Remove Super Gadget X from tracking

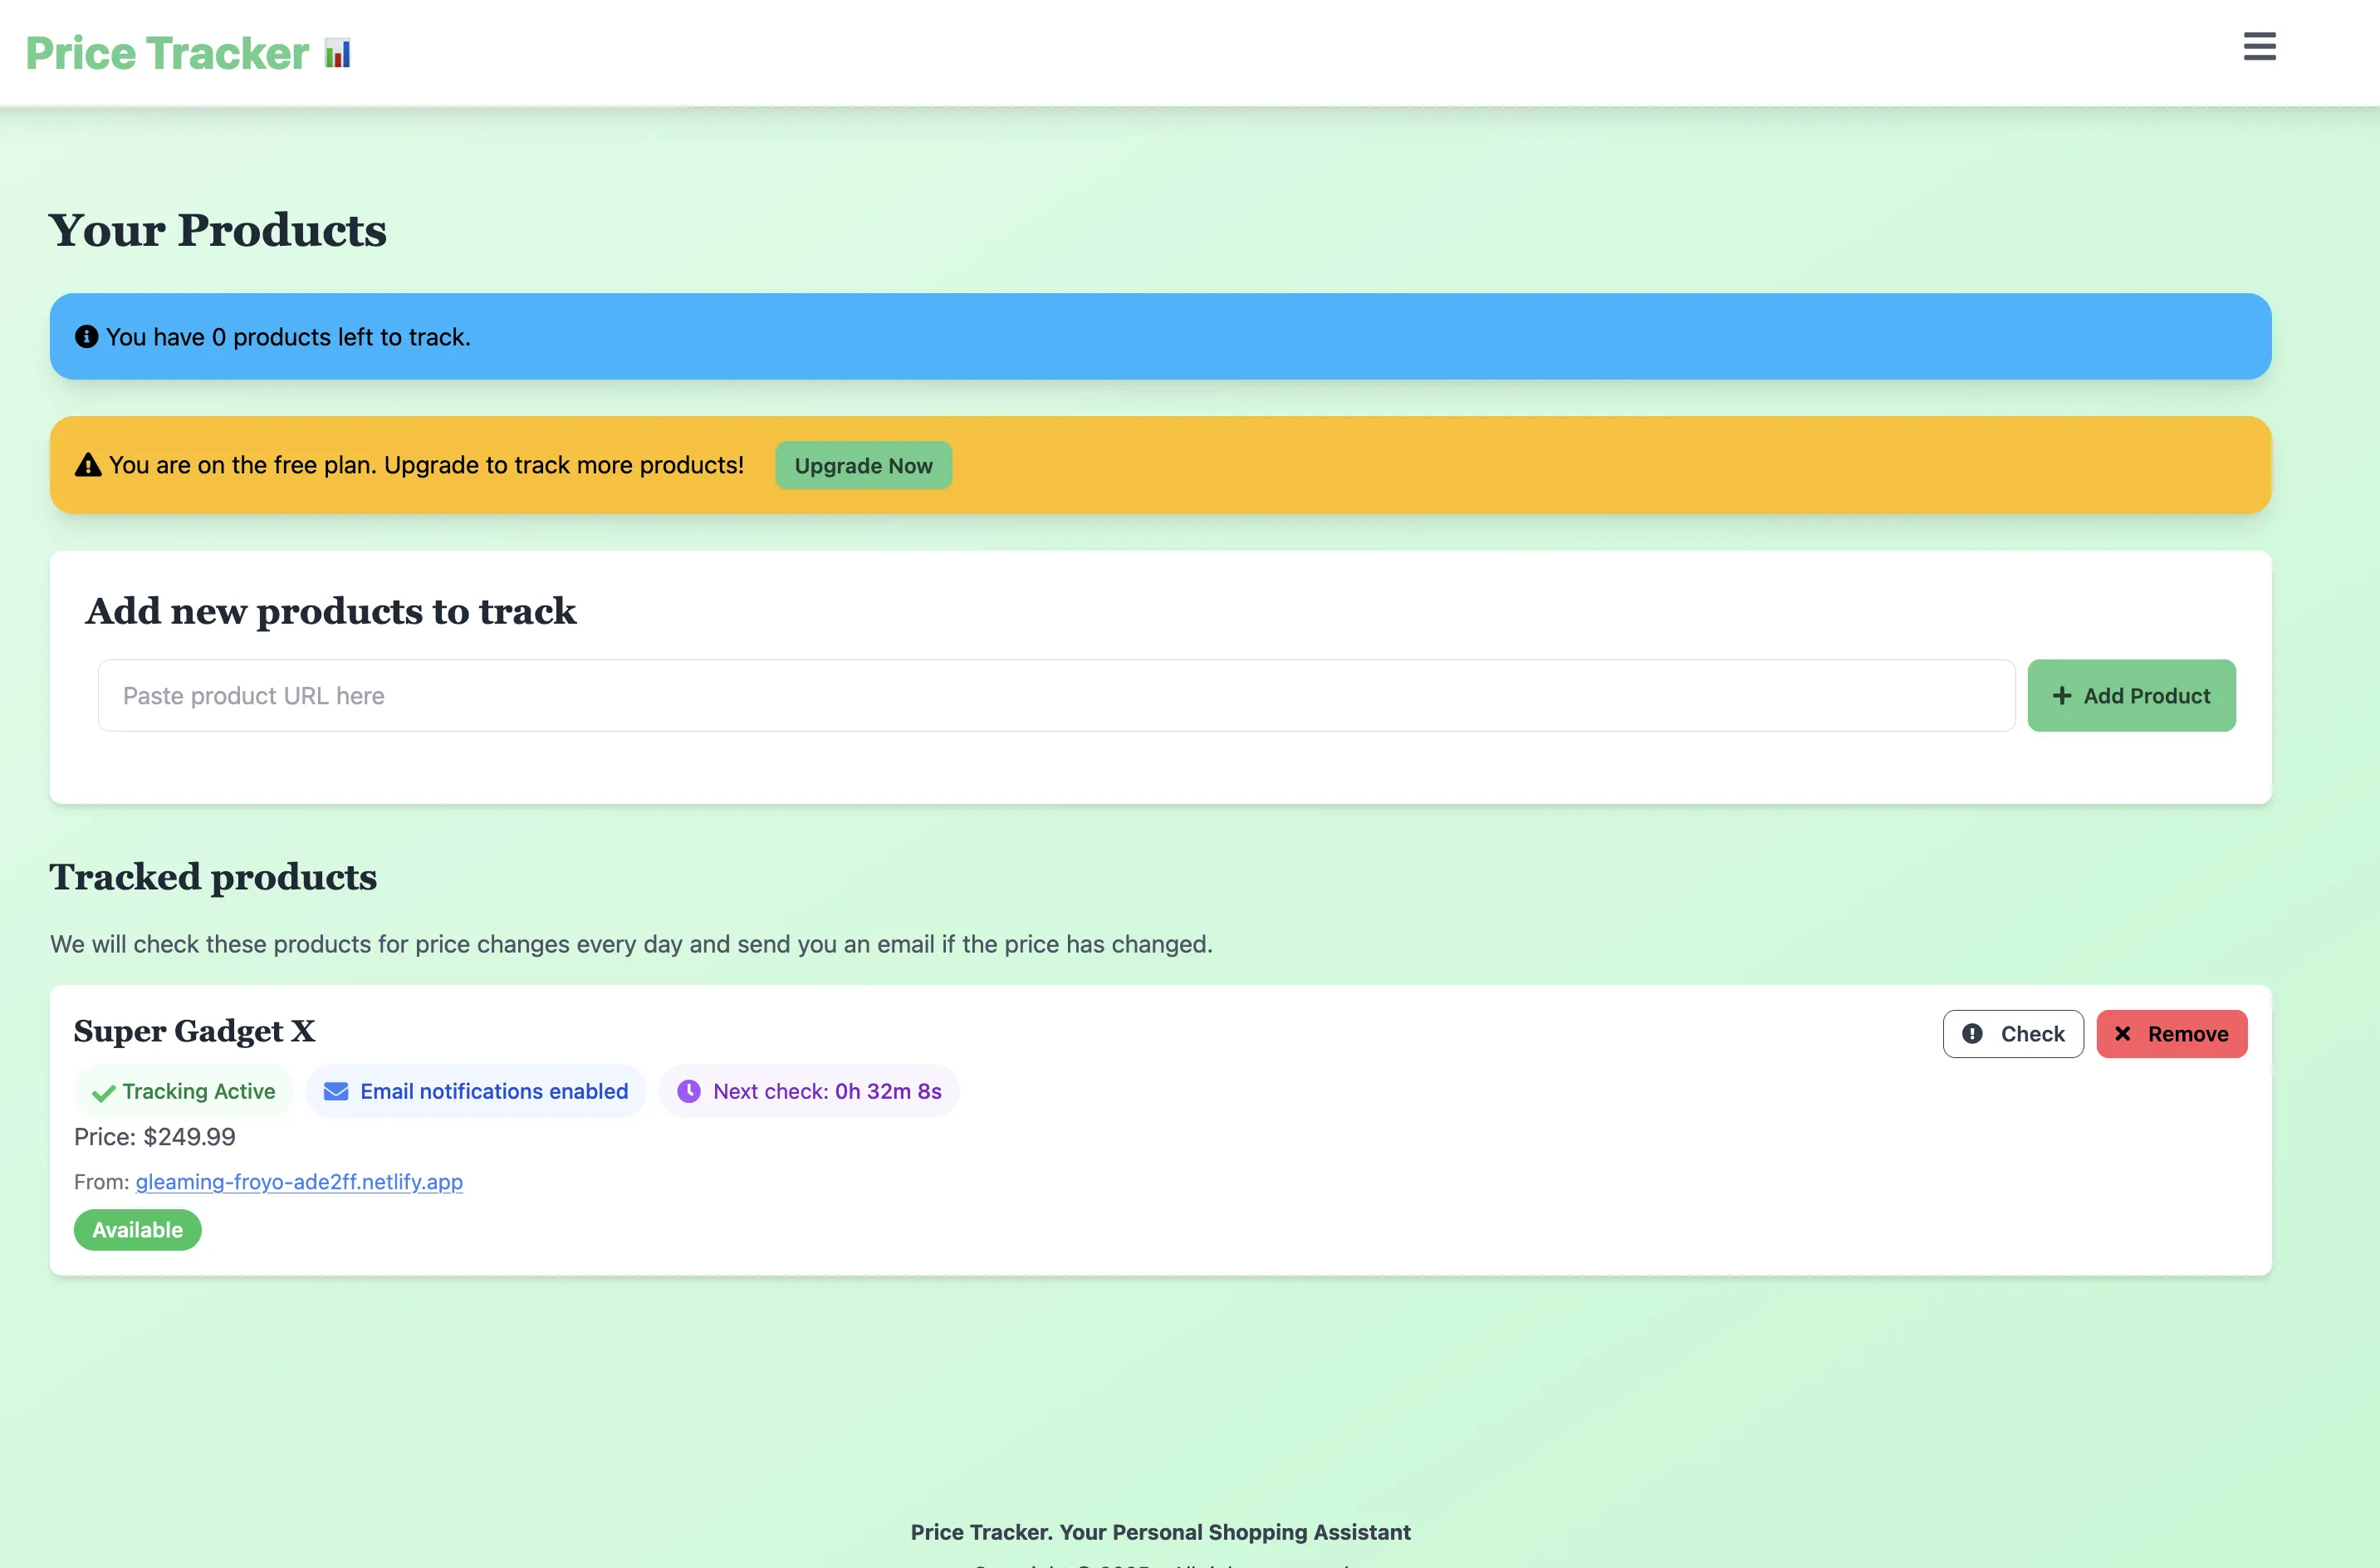2171,1034
